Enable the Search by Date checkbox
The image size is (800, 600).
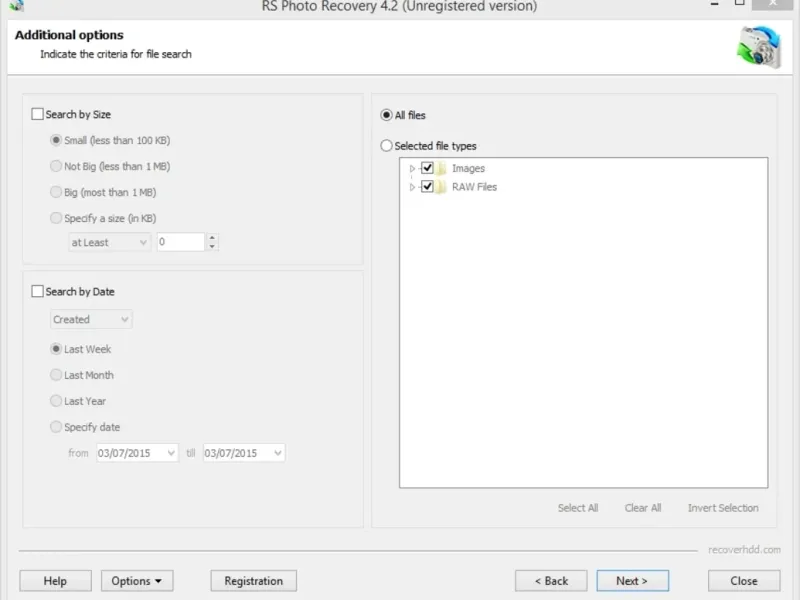(x=38, y=292)
